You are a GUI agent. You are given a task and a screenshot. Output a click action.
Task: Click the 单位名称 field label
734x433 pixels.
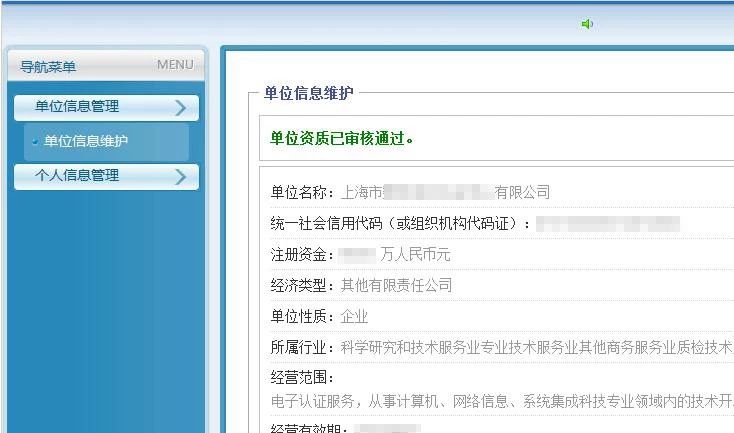(302, 192)
